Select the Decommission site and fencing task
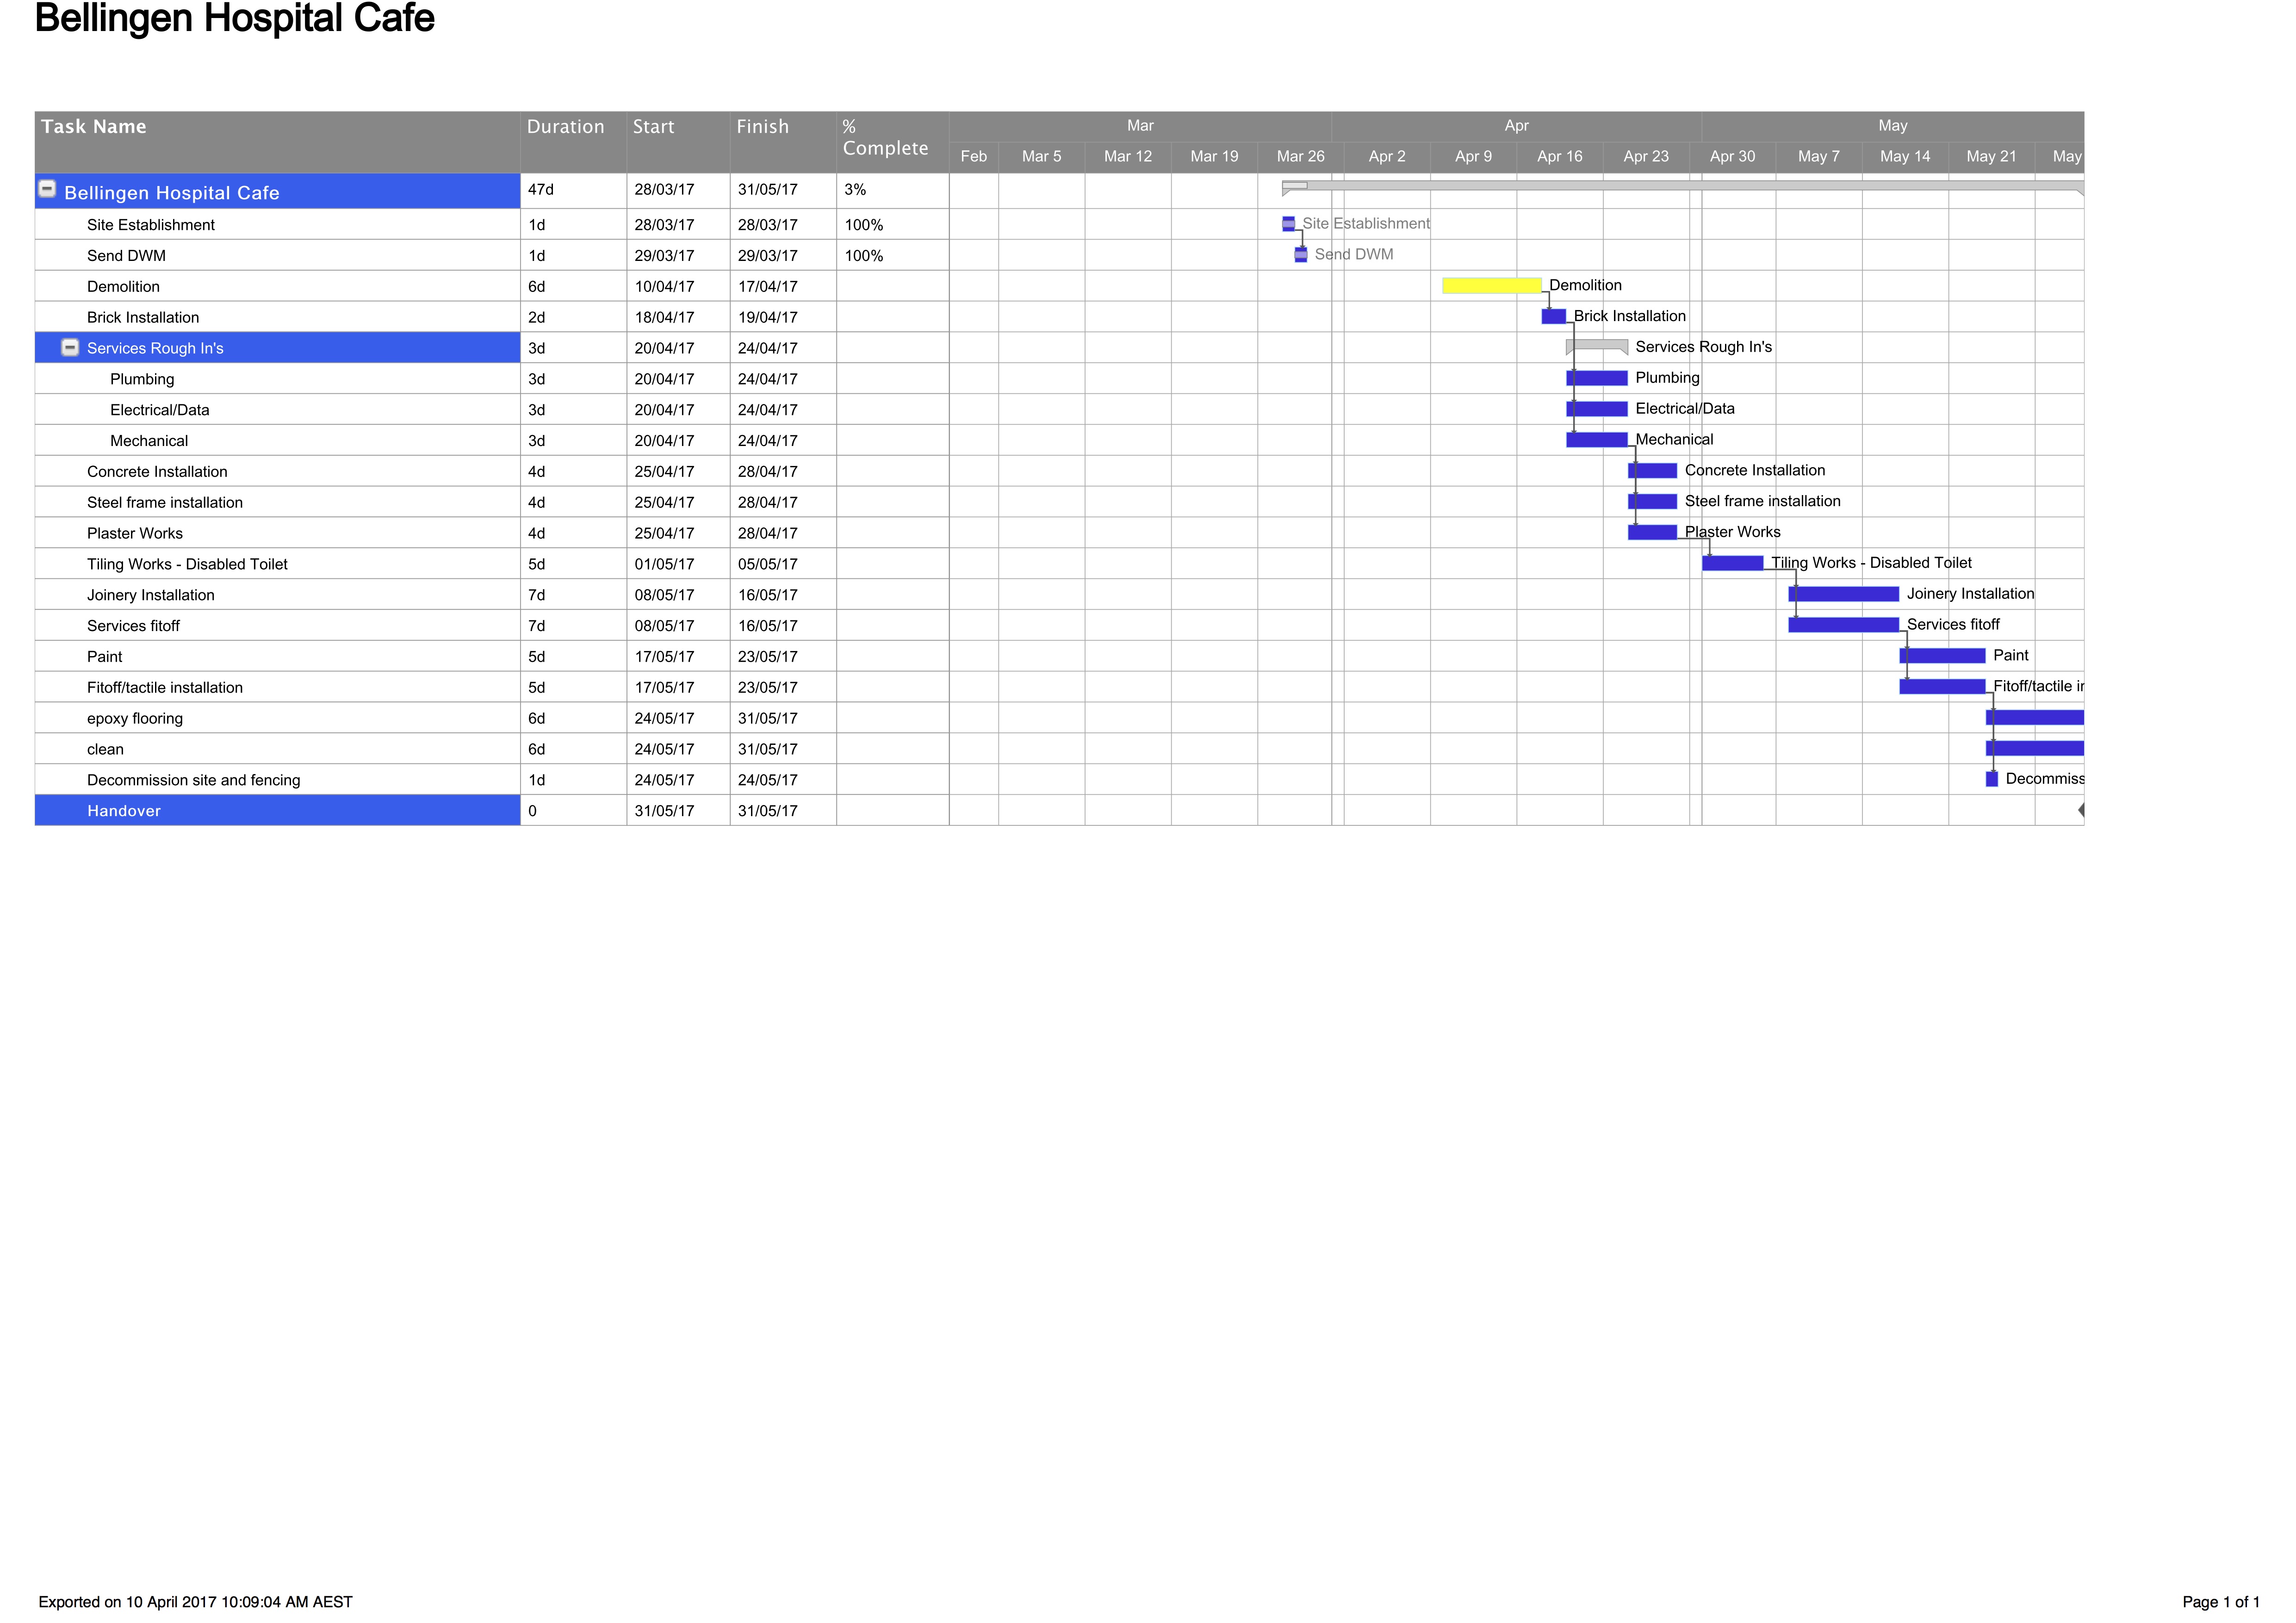 [193, 780]
